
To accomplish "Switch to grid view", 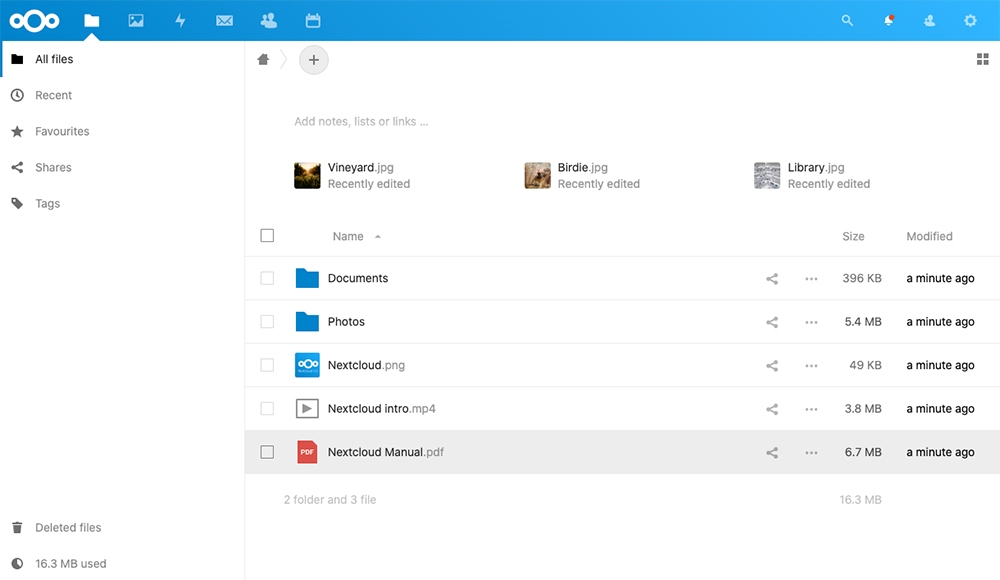I will coord(982,59).
